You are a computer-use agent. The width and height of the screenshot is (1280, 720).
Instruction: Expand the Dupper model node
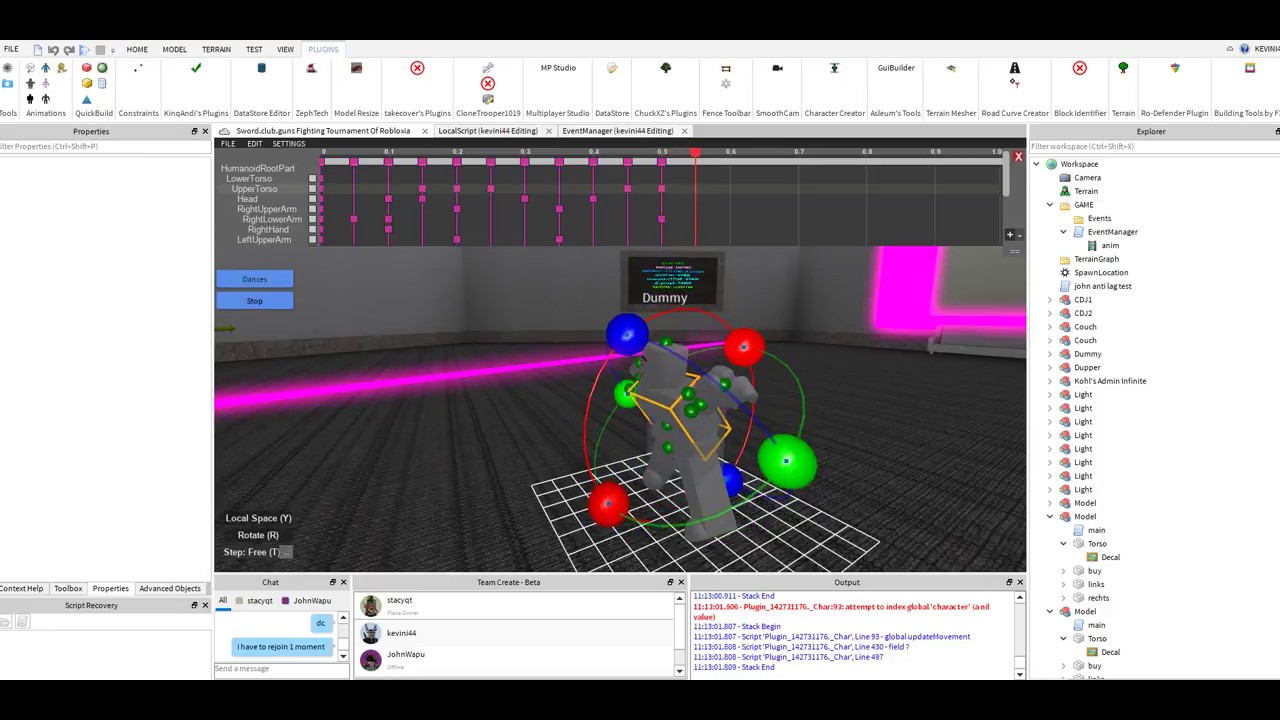(1050, 367)
